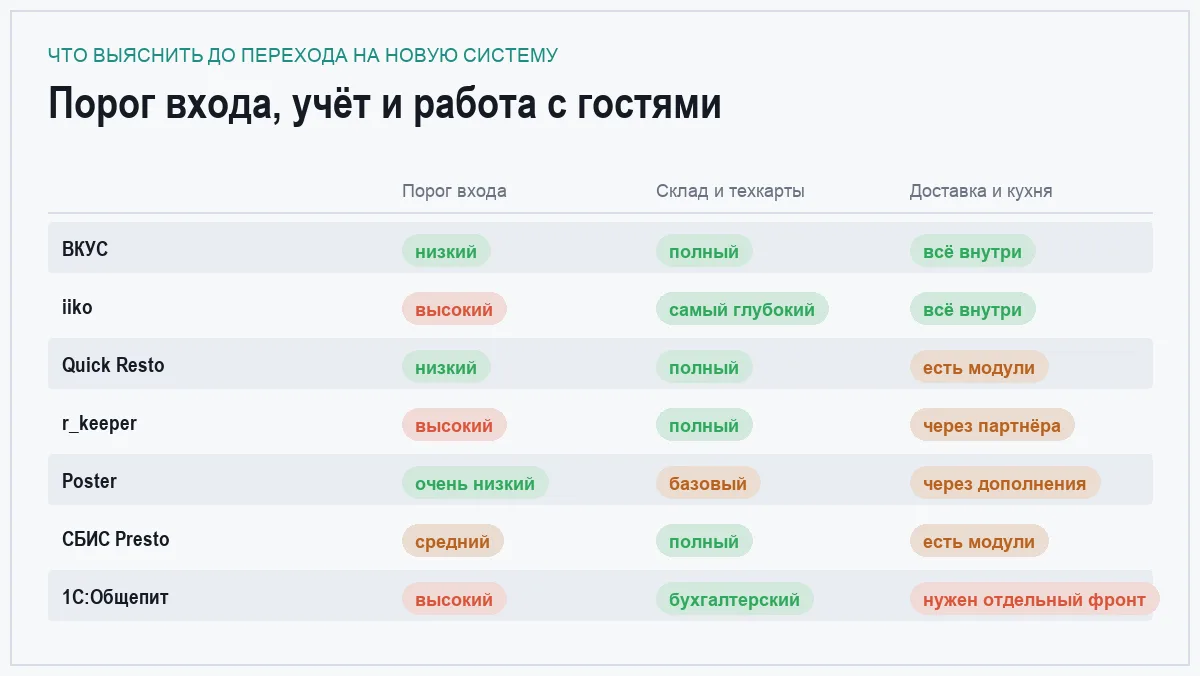
Task: Click the базовый badge in Poster row
Action: click(708, 483)
